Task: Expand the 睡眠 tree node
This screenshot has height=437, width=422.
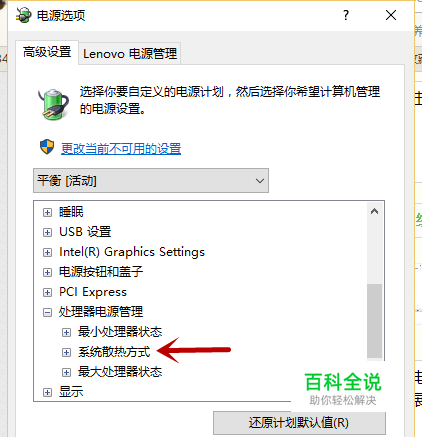Action: coord(47,212)
